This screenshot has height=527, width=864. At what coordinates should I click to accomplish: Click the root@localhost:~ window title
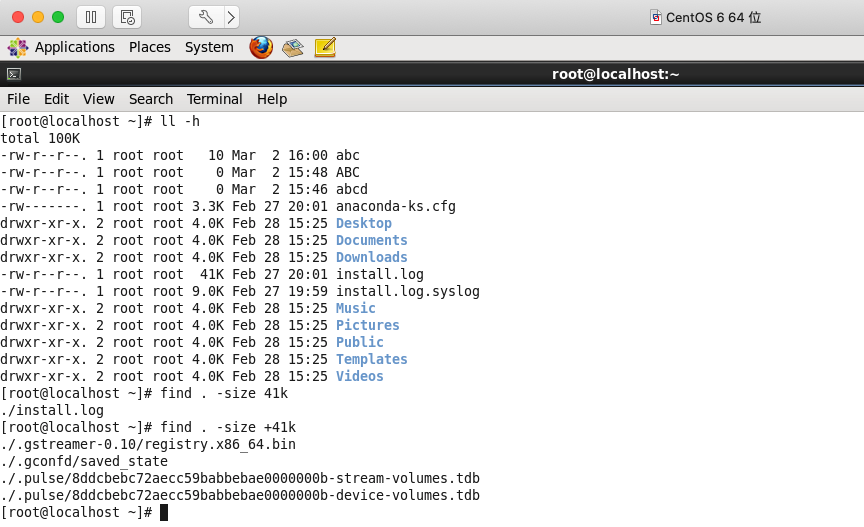click(x=615, y=74)
